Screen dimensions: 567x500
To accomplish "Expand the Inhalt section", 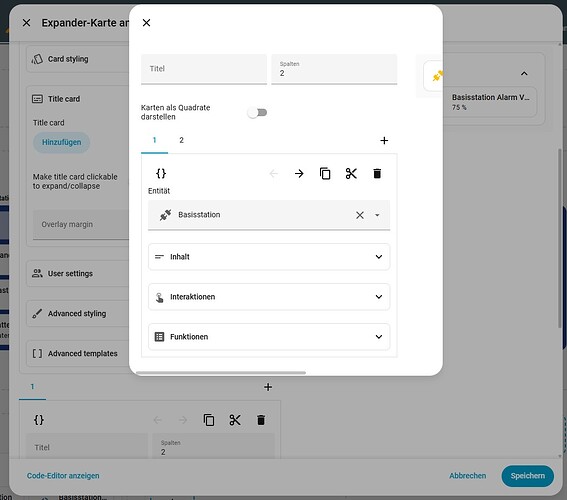I will coord(269,257).
